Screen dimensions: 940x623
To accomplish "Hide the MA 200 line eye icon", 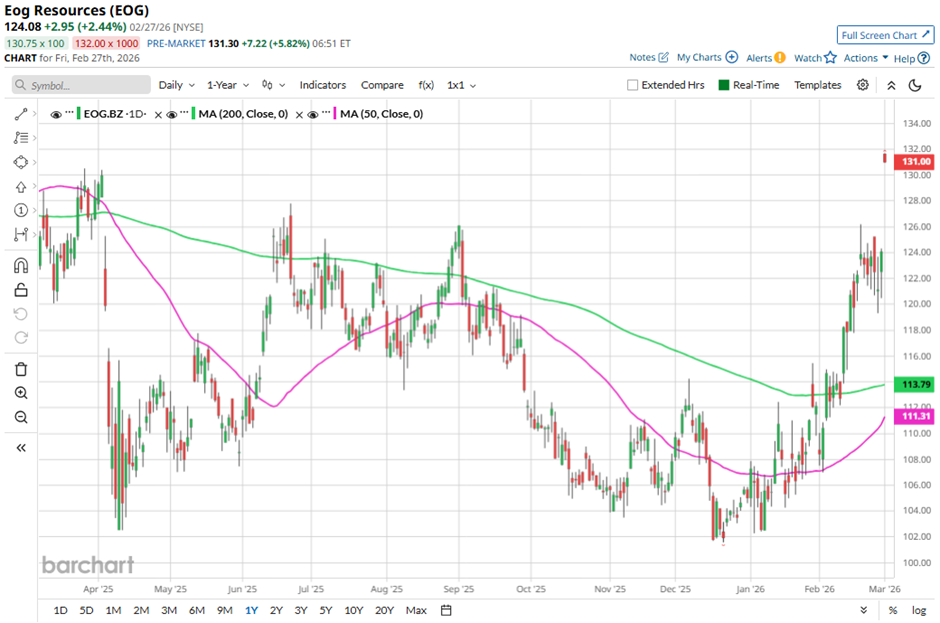I will [171, 114].
